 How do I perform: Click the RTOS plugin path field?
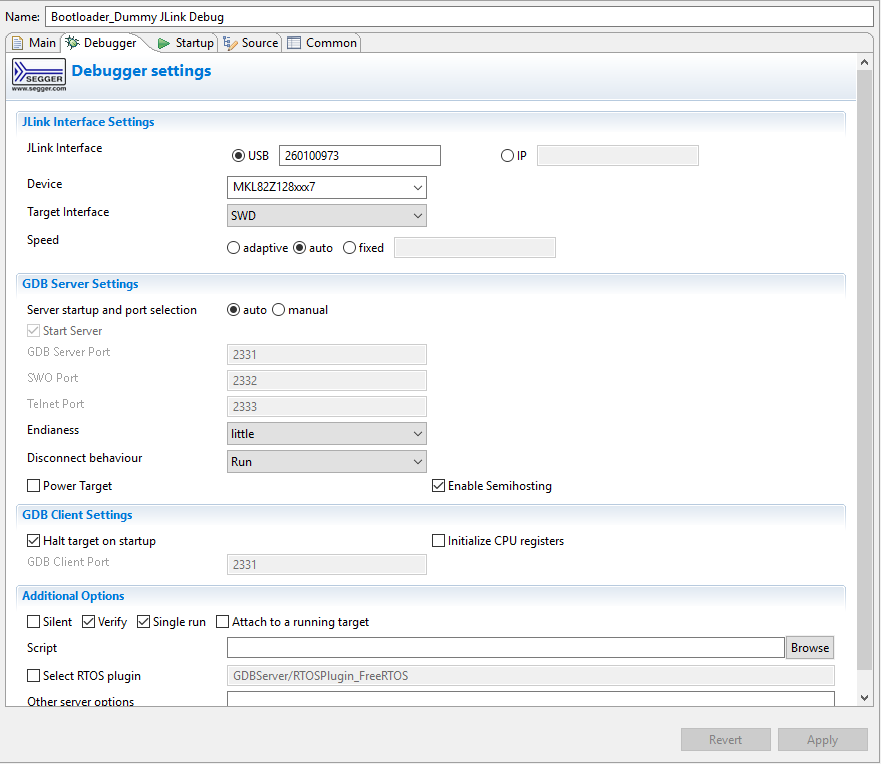[530, 675]
